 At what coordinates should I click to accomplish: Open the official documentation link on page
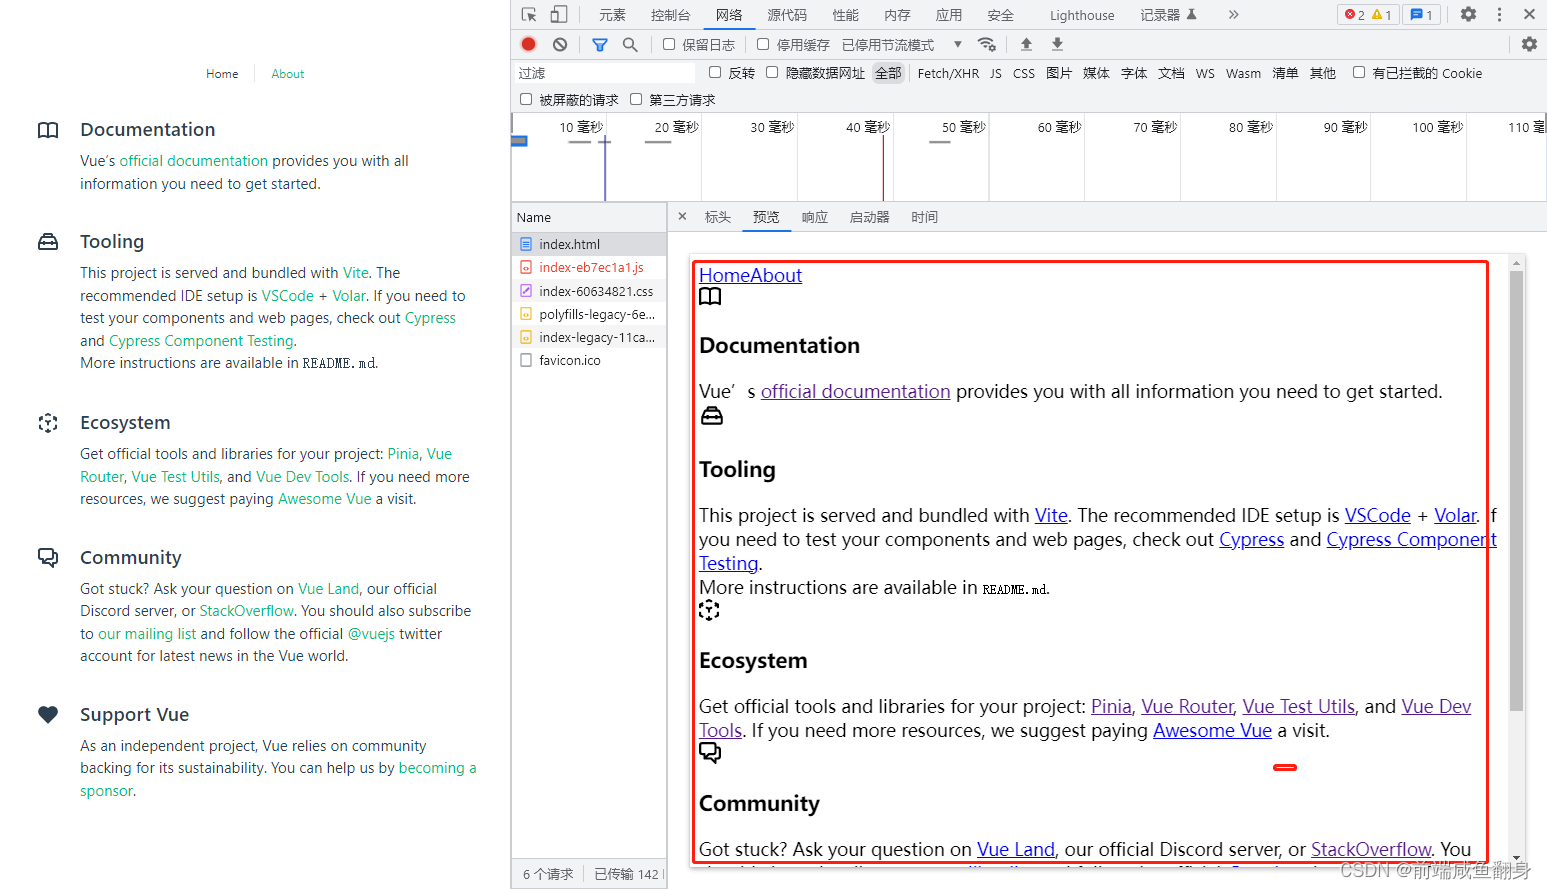[x=194, y=161]
